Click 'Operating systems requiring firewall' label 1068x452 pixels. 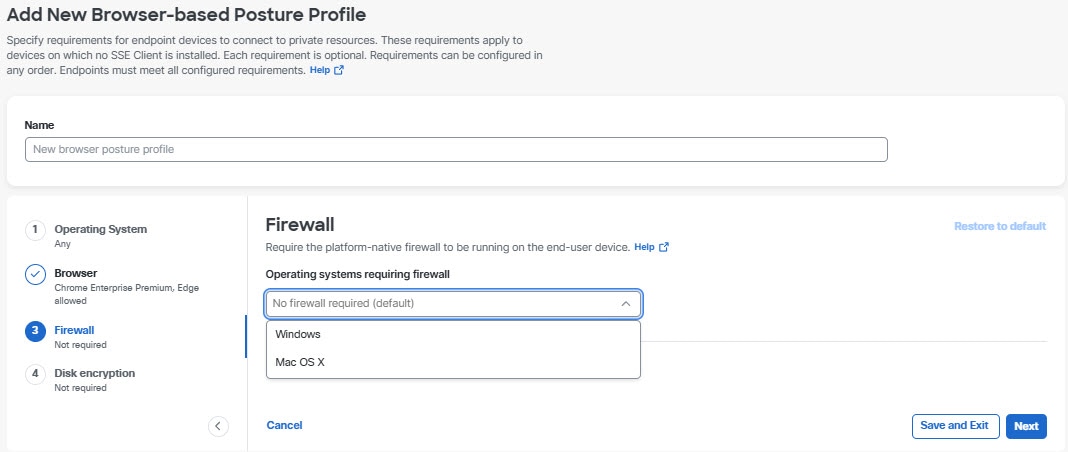click(358, 274)
